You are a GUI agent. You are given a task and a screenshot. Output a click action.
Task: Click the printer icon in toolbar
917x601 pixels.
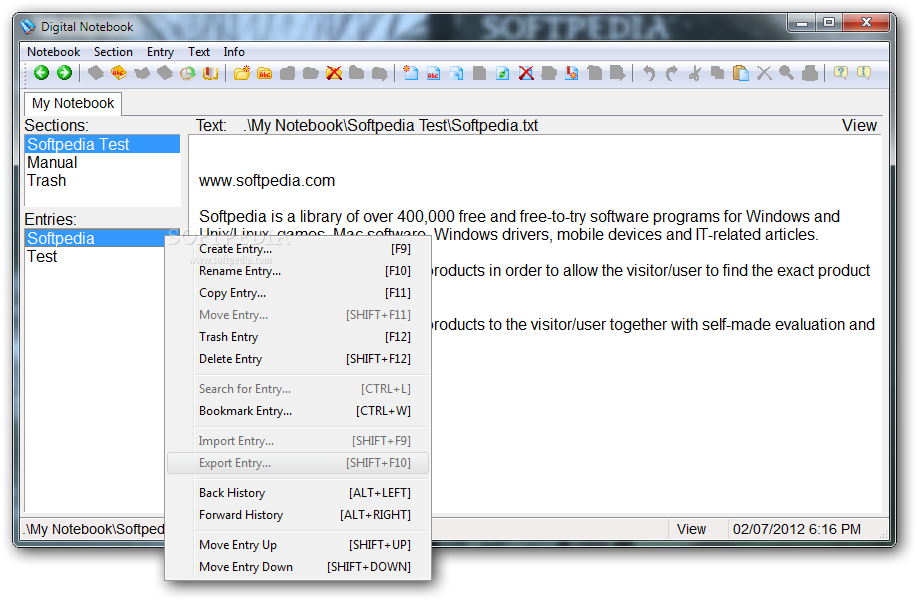click(x=810, y=74)
